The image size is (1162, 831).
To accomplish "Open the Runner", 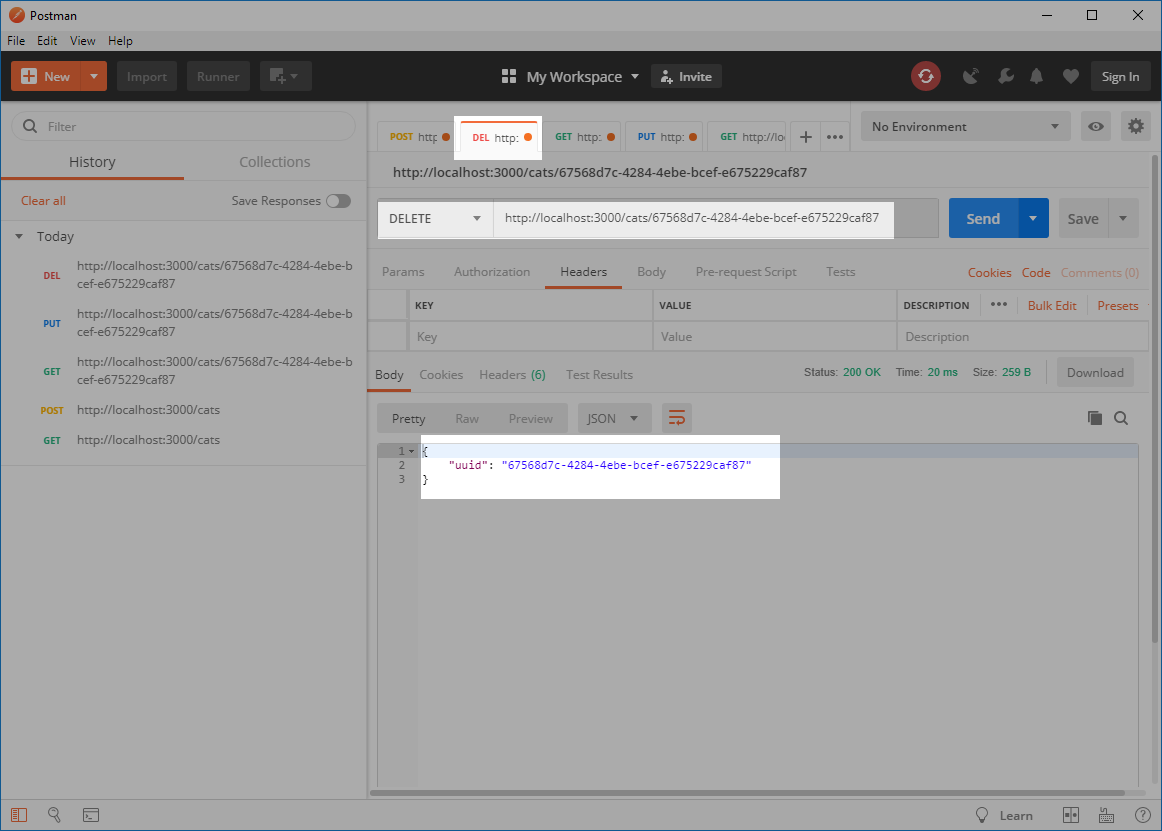I will pos(218,76).
